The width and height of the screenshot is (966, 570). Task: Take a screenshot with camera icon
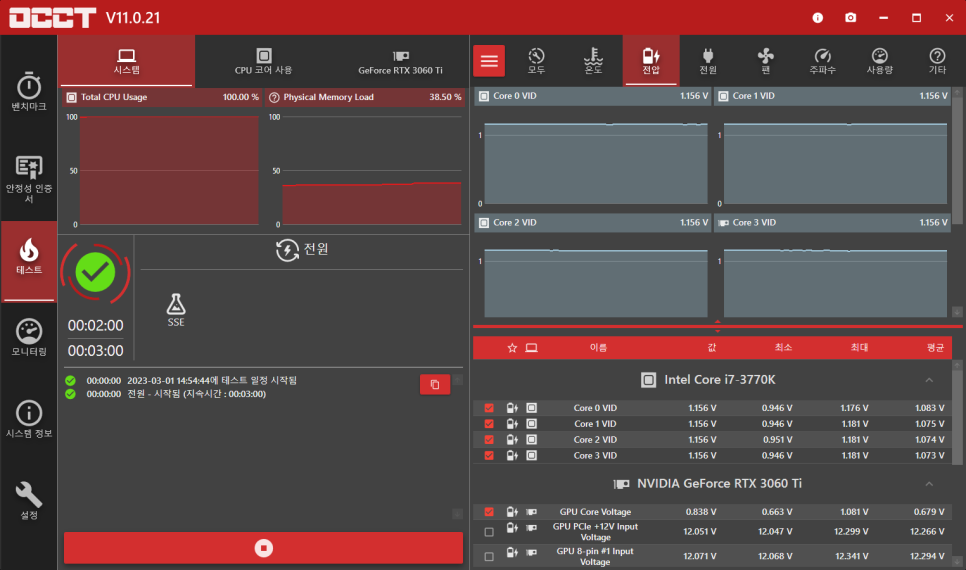[850, 18]
